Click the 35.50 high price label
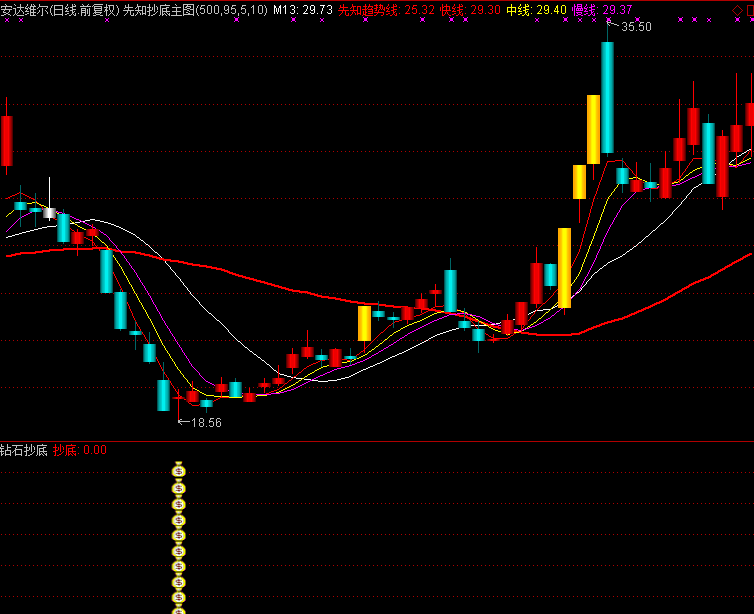 click(x=636, y=27)
